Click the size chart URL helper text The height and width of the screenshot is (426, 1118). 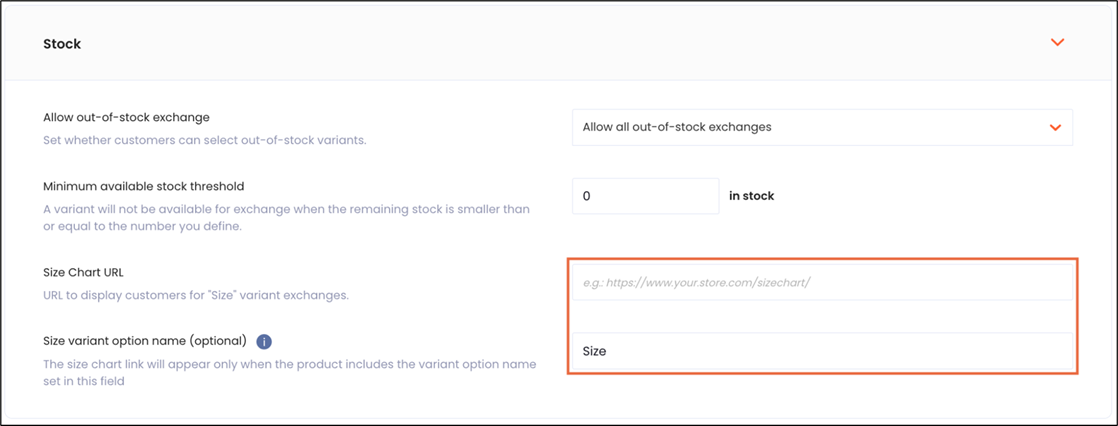click(x=195, y=295)
